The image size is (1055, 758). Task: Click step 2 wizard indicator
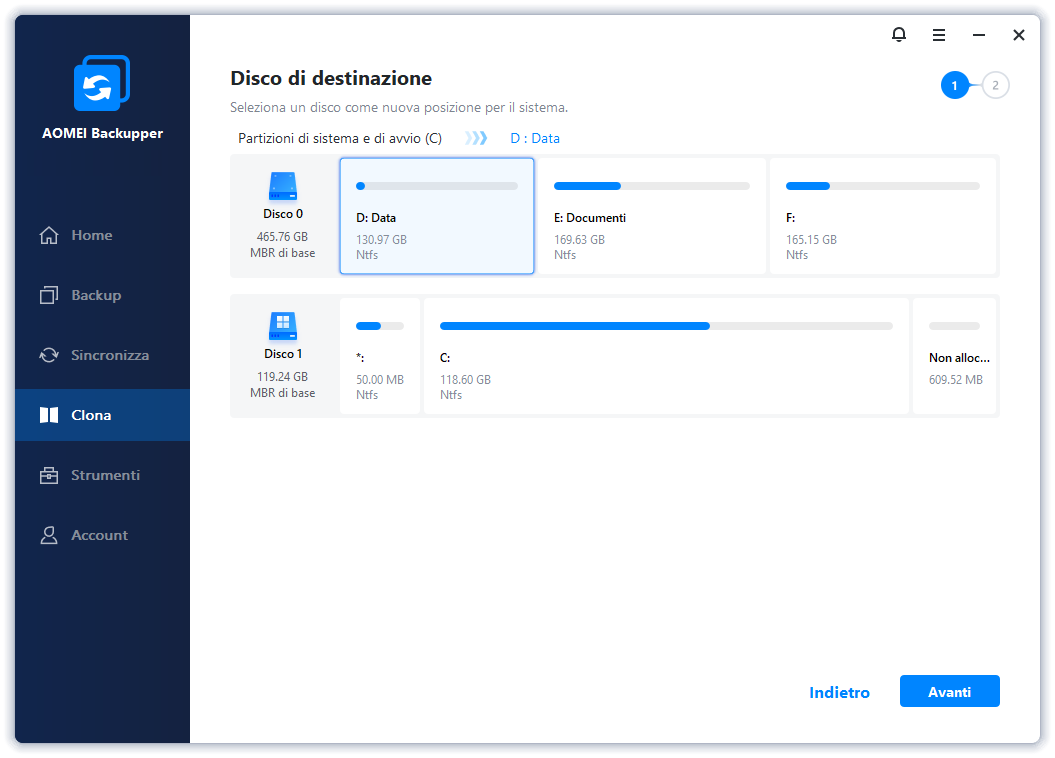[995, 85]
